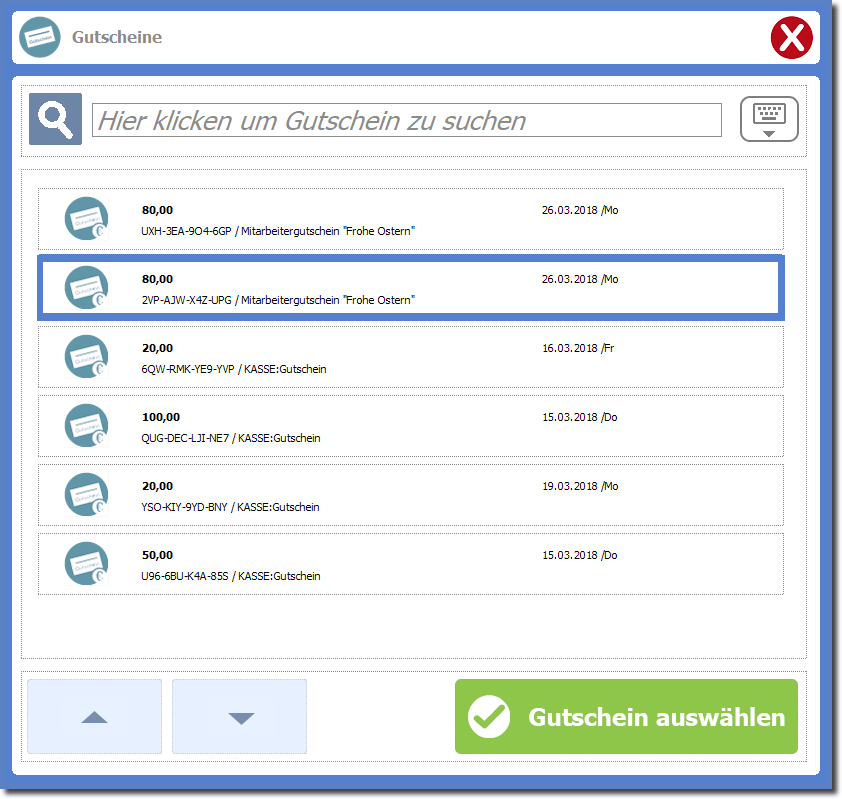Click voucher icon of 2VP-AJW-X4Z-UPG entry
The image size is (842, 799).
[x=87, y=288]
